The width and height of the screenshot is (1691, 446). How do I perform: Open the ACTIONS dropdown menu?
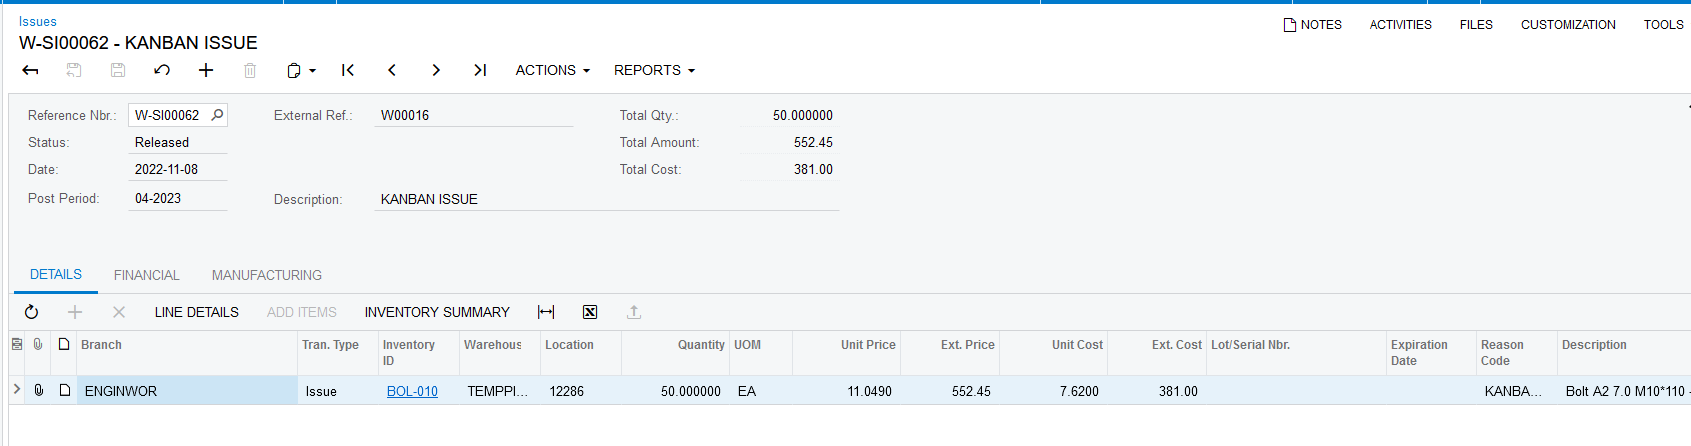pyautogui.click(x=552, y=70)
